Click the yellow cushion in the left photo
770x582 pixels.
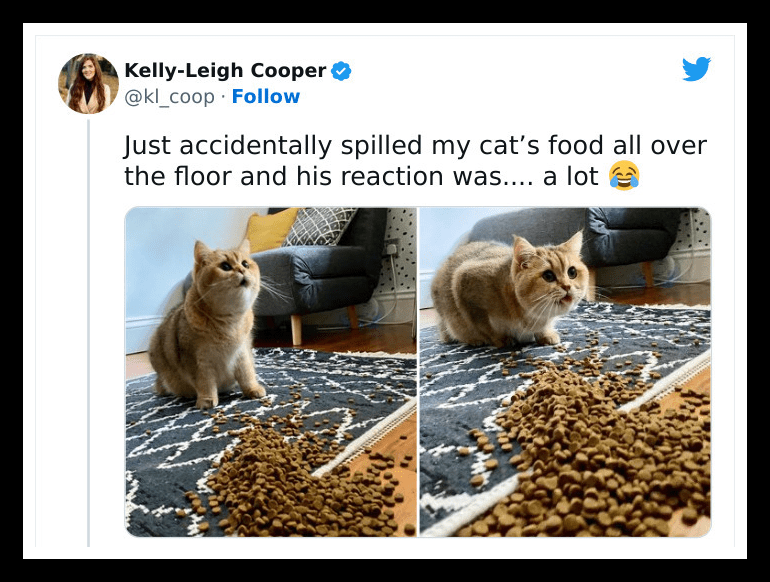(271, 230)
